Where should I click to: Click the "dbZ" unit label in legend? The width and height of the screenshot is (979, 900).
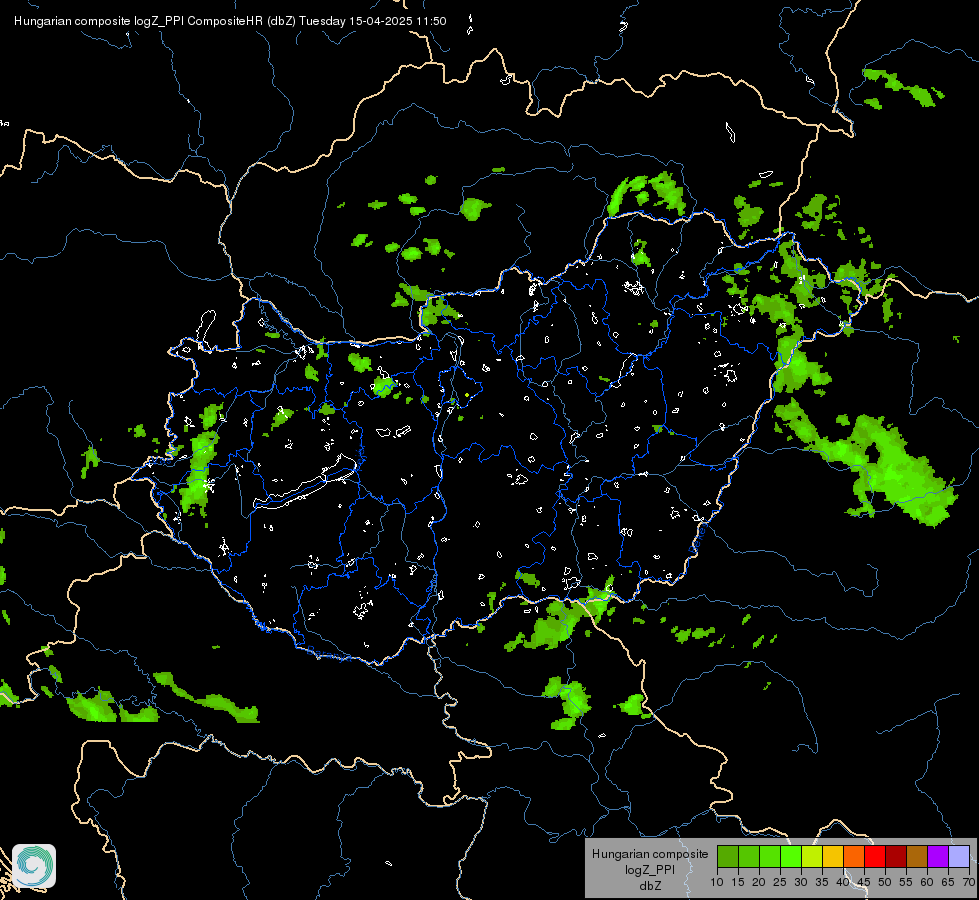[x=650, y=886]
